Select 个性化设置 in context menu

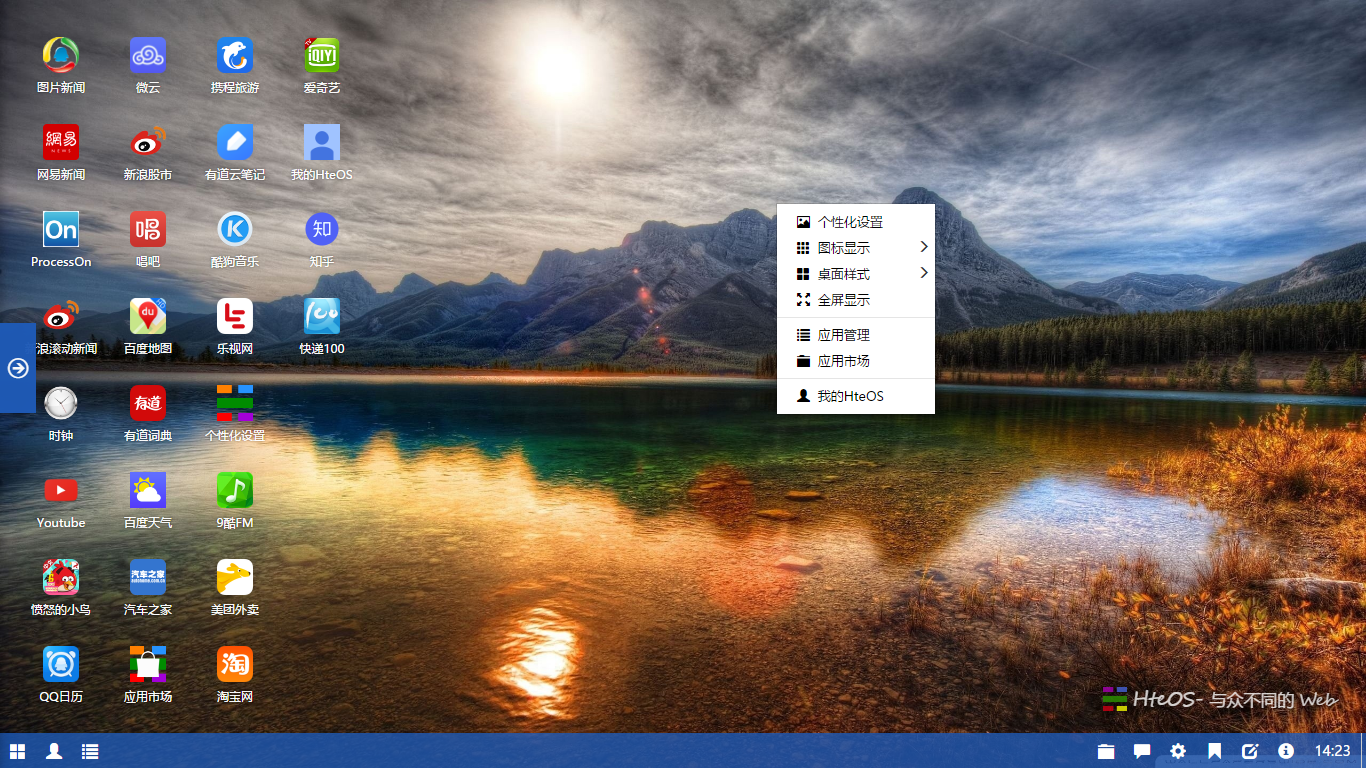coord(850,222)
